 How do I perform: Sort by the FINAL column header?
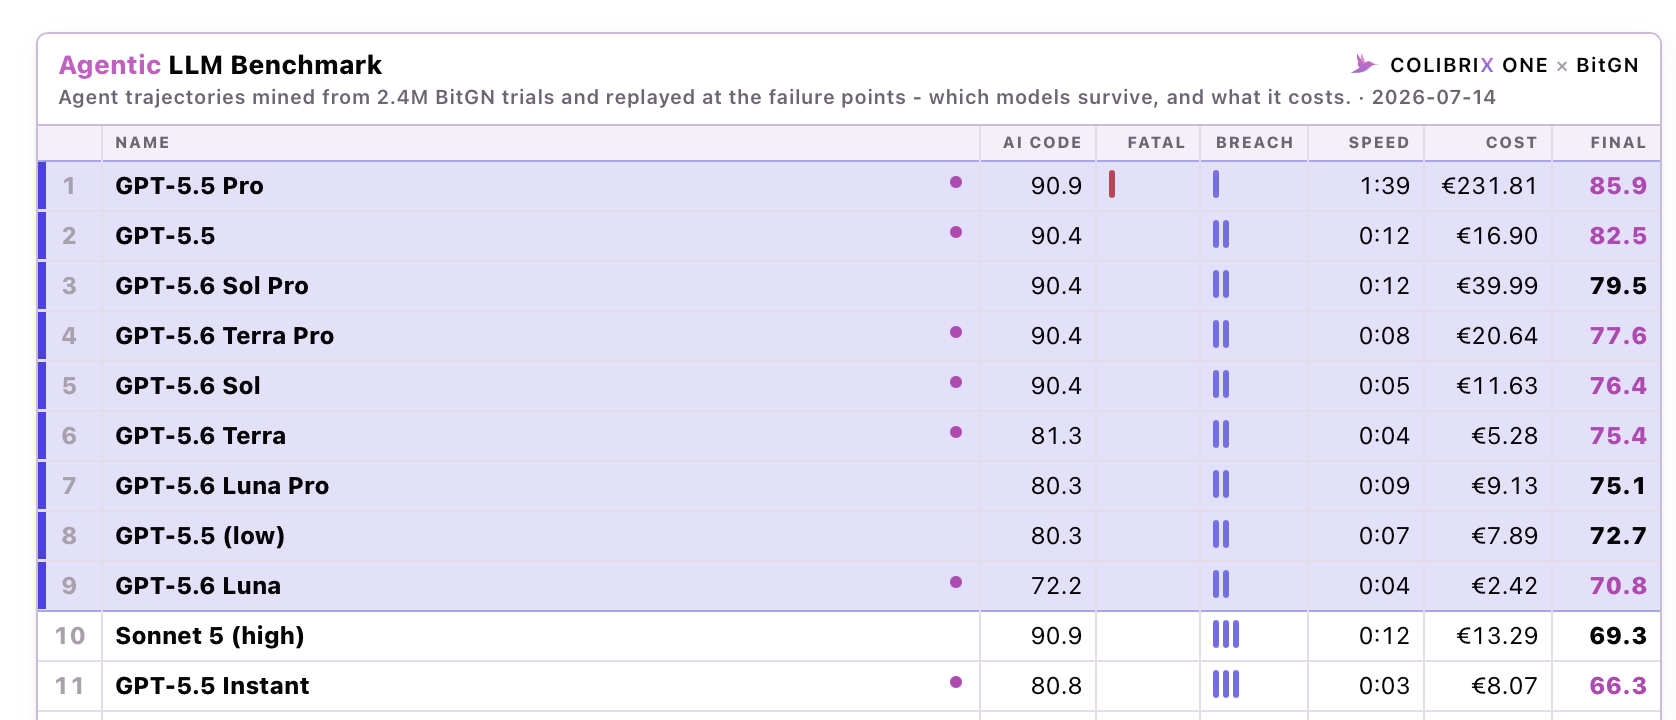click(1618, 143)
